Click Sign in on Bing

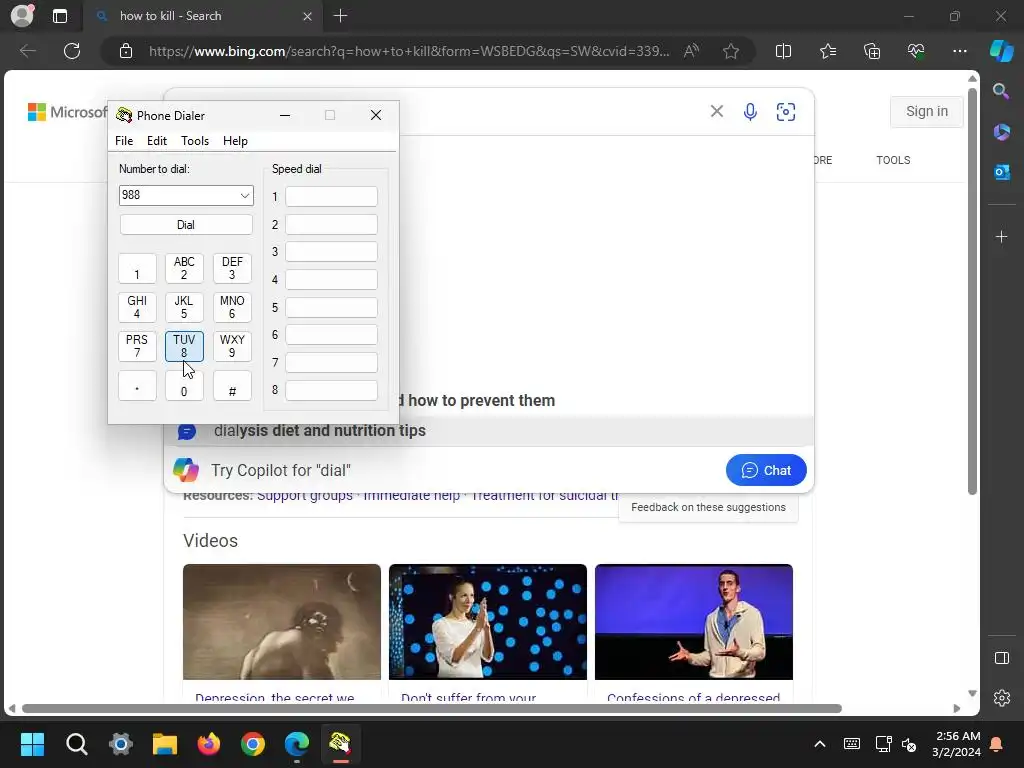point(926,112)
